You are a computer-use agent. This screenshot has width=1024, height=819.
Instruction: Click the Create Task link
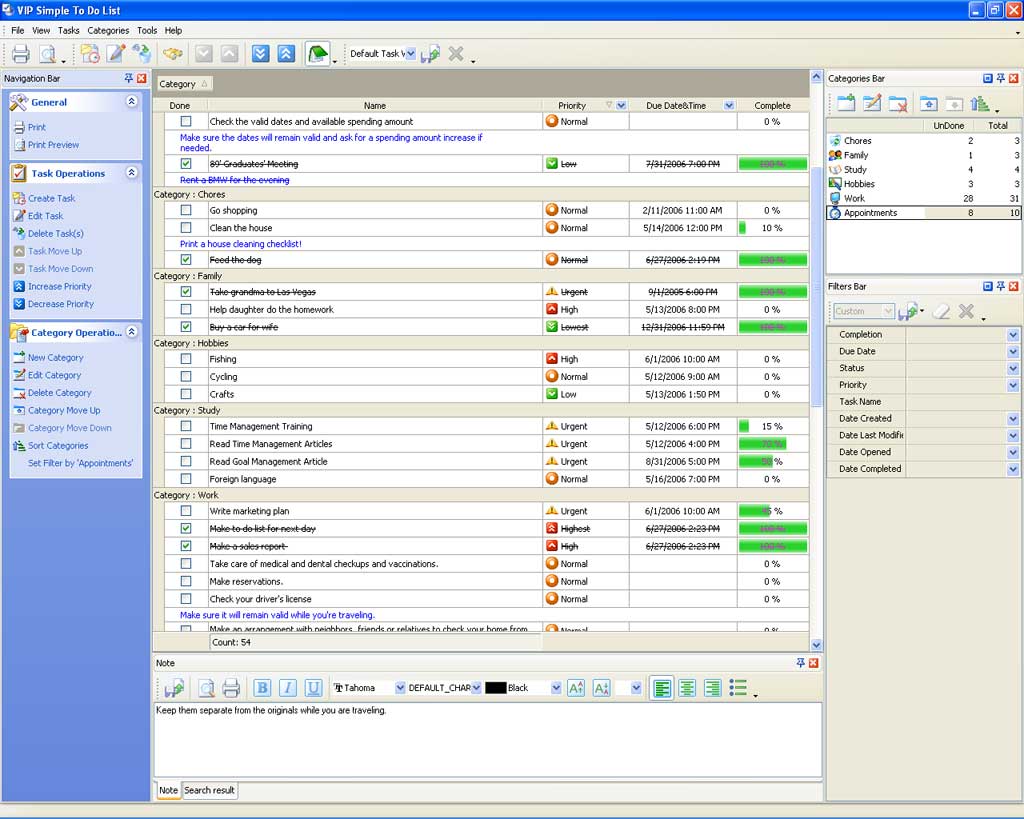point(51,198)
